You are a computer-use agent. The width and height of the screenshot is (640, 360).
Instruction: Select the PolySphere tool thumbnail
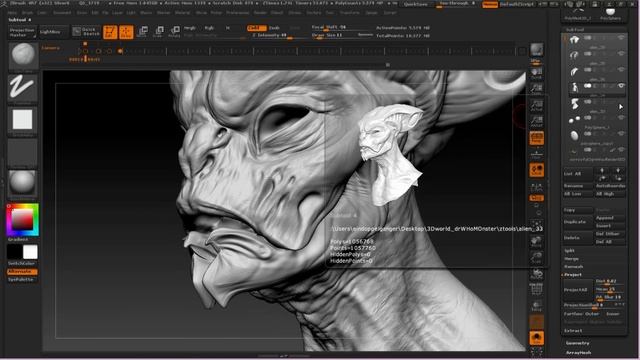pos(611,13)
